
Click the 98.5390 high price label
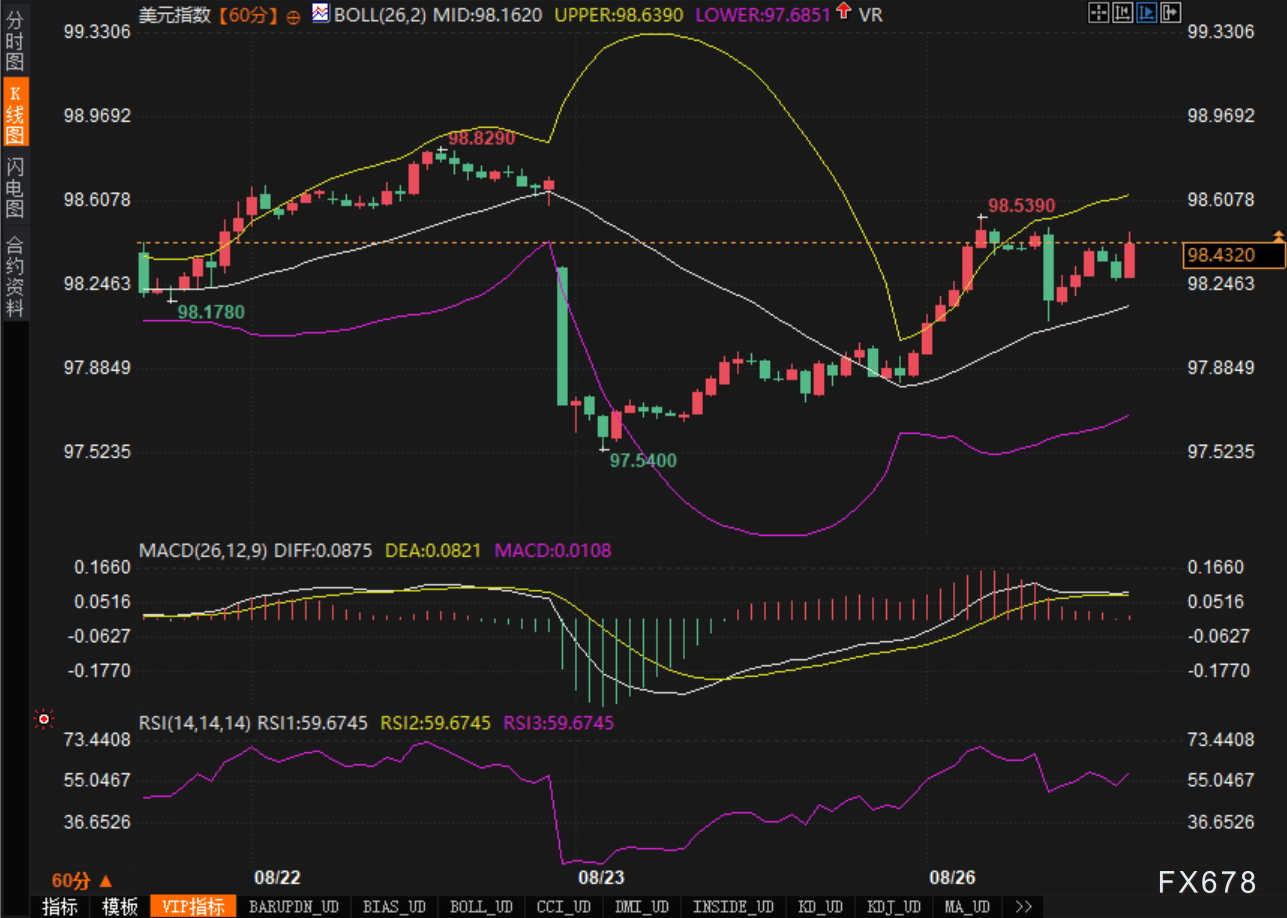tap(1021, 206)
